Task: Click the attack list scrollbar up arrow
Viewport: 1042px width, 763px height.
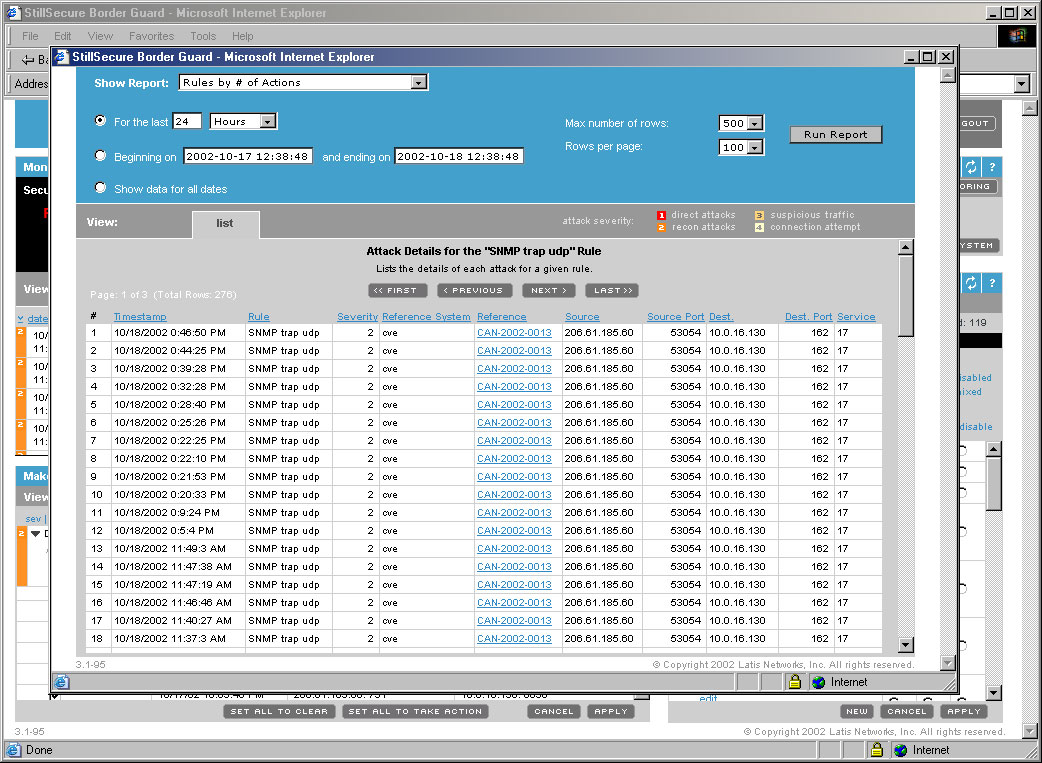Action: point(905,247)
